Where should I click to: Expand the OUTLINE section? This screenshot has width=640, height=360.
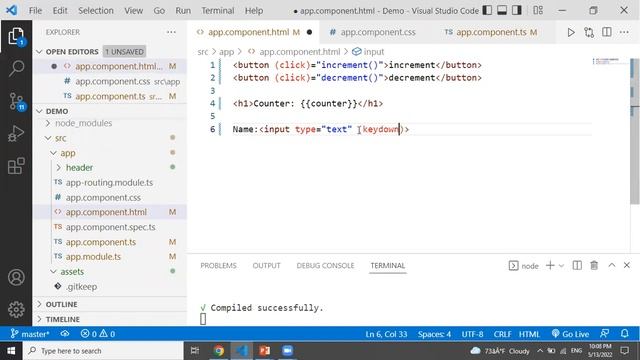61,304
